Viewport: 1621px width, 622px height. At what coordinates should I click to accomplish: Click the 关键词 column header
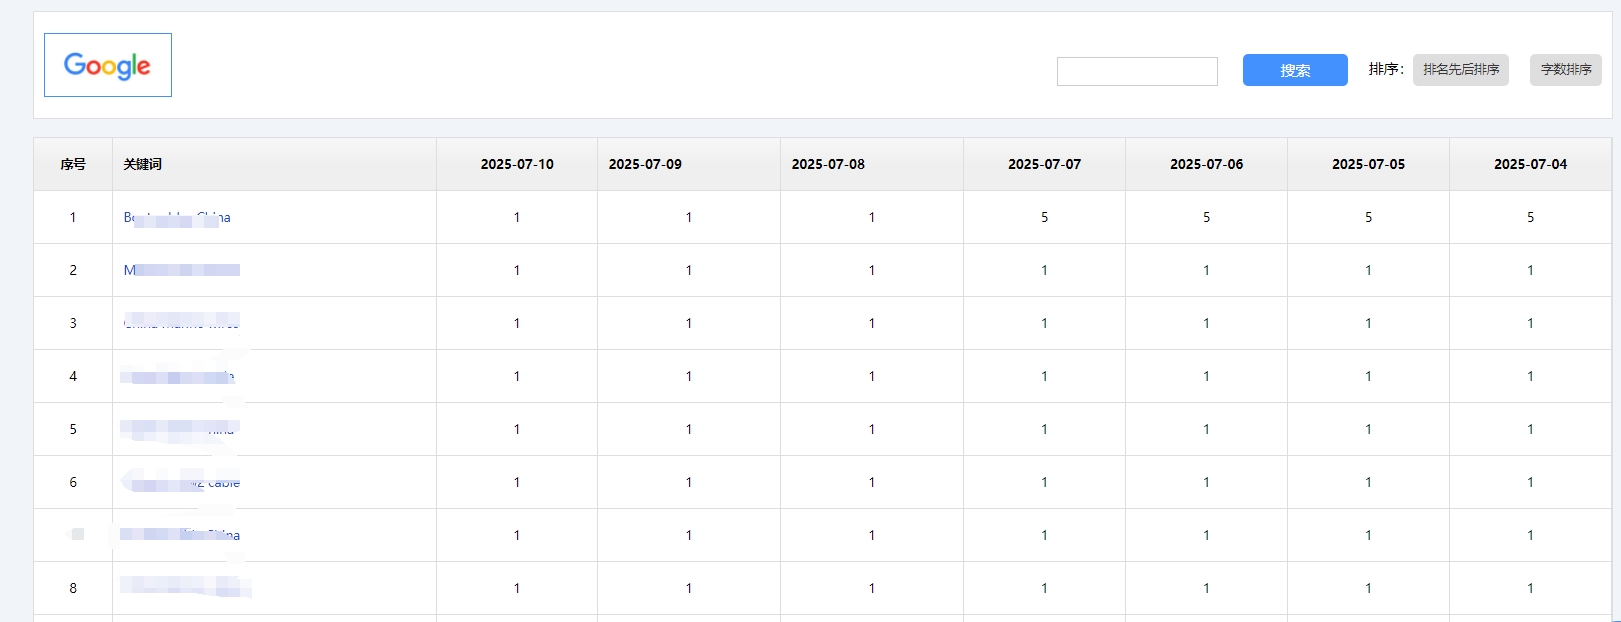click(143, 164)
